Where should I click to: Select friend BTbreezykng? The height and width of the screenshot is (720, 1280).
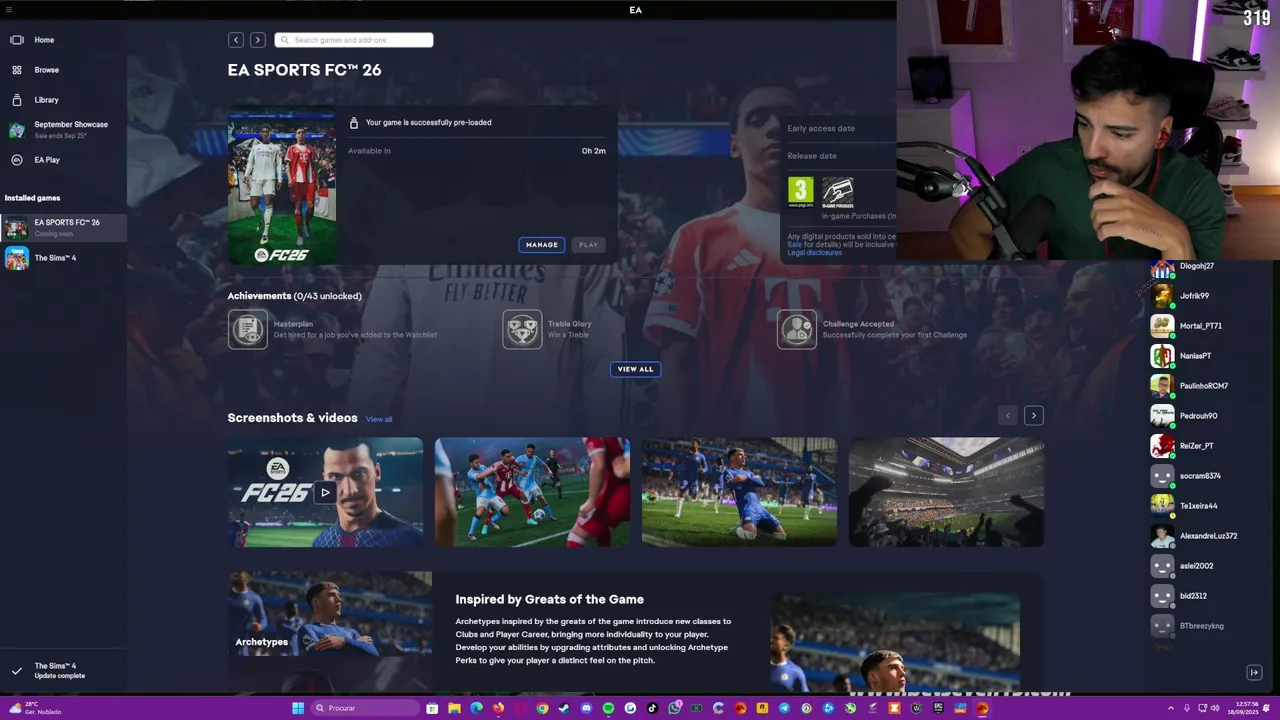pos(1201,626)
